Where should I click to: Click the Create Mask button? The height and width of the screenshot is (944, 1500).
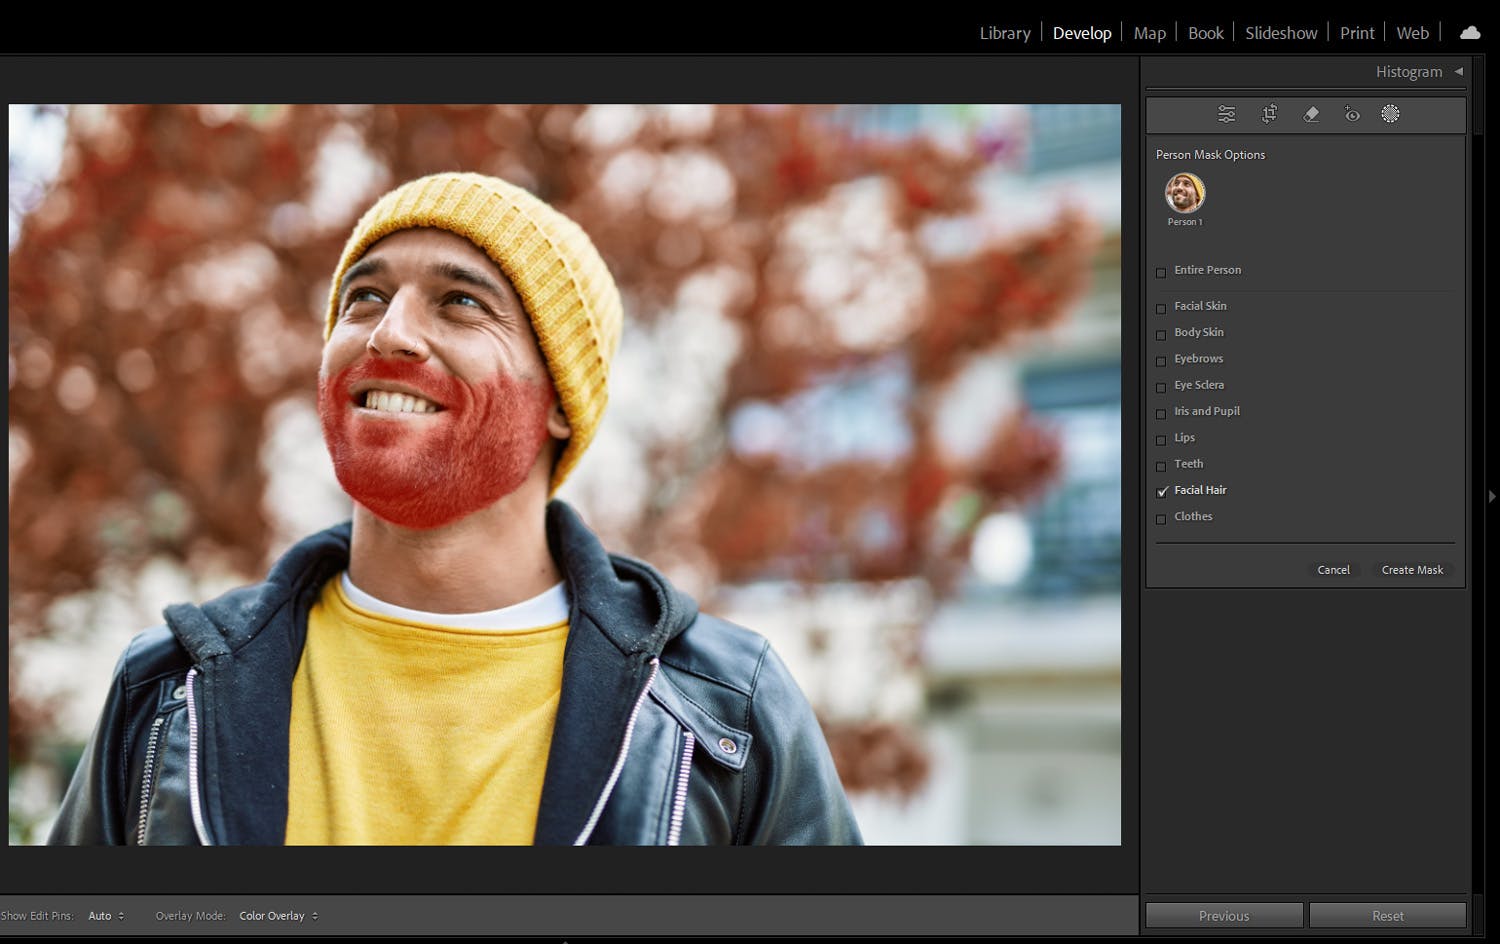tap(1412, 569)
